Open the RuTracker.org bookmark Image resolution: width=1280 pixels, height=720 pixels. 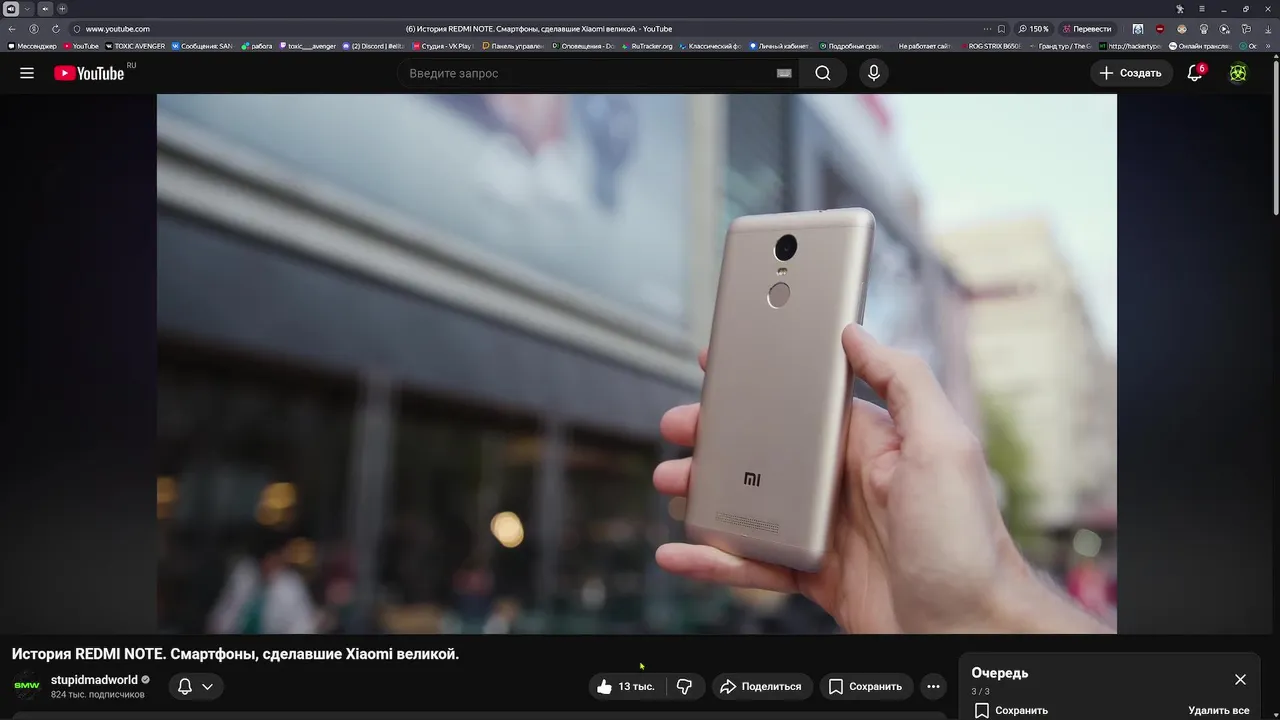point(648,45)
